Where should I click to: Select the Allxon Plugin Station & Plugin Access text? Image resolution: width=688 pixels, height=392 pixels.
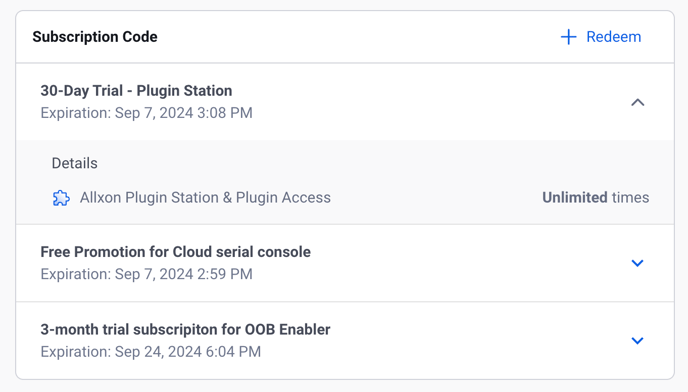(205, 198)
